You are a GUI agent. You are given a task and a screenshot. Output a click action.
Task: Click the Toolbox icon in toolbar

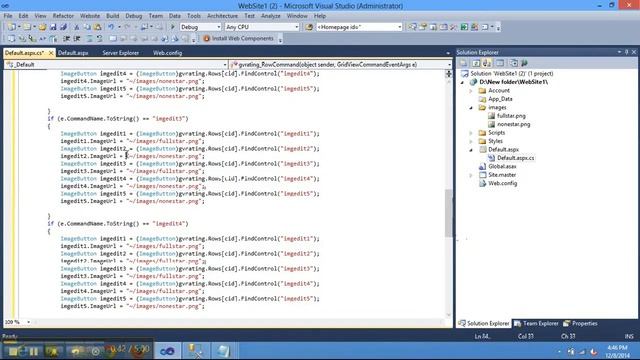(x=453, y=27)
